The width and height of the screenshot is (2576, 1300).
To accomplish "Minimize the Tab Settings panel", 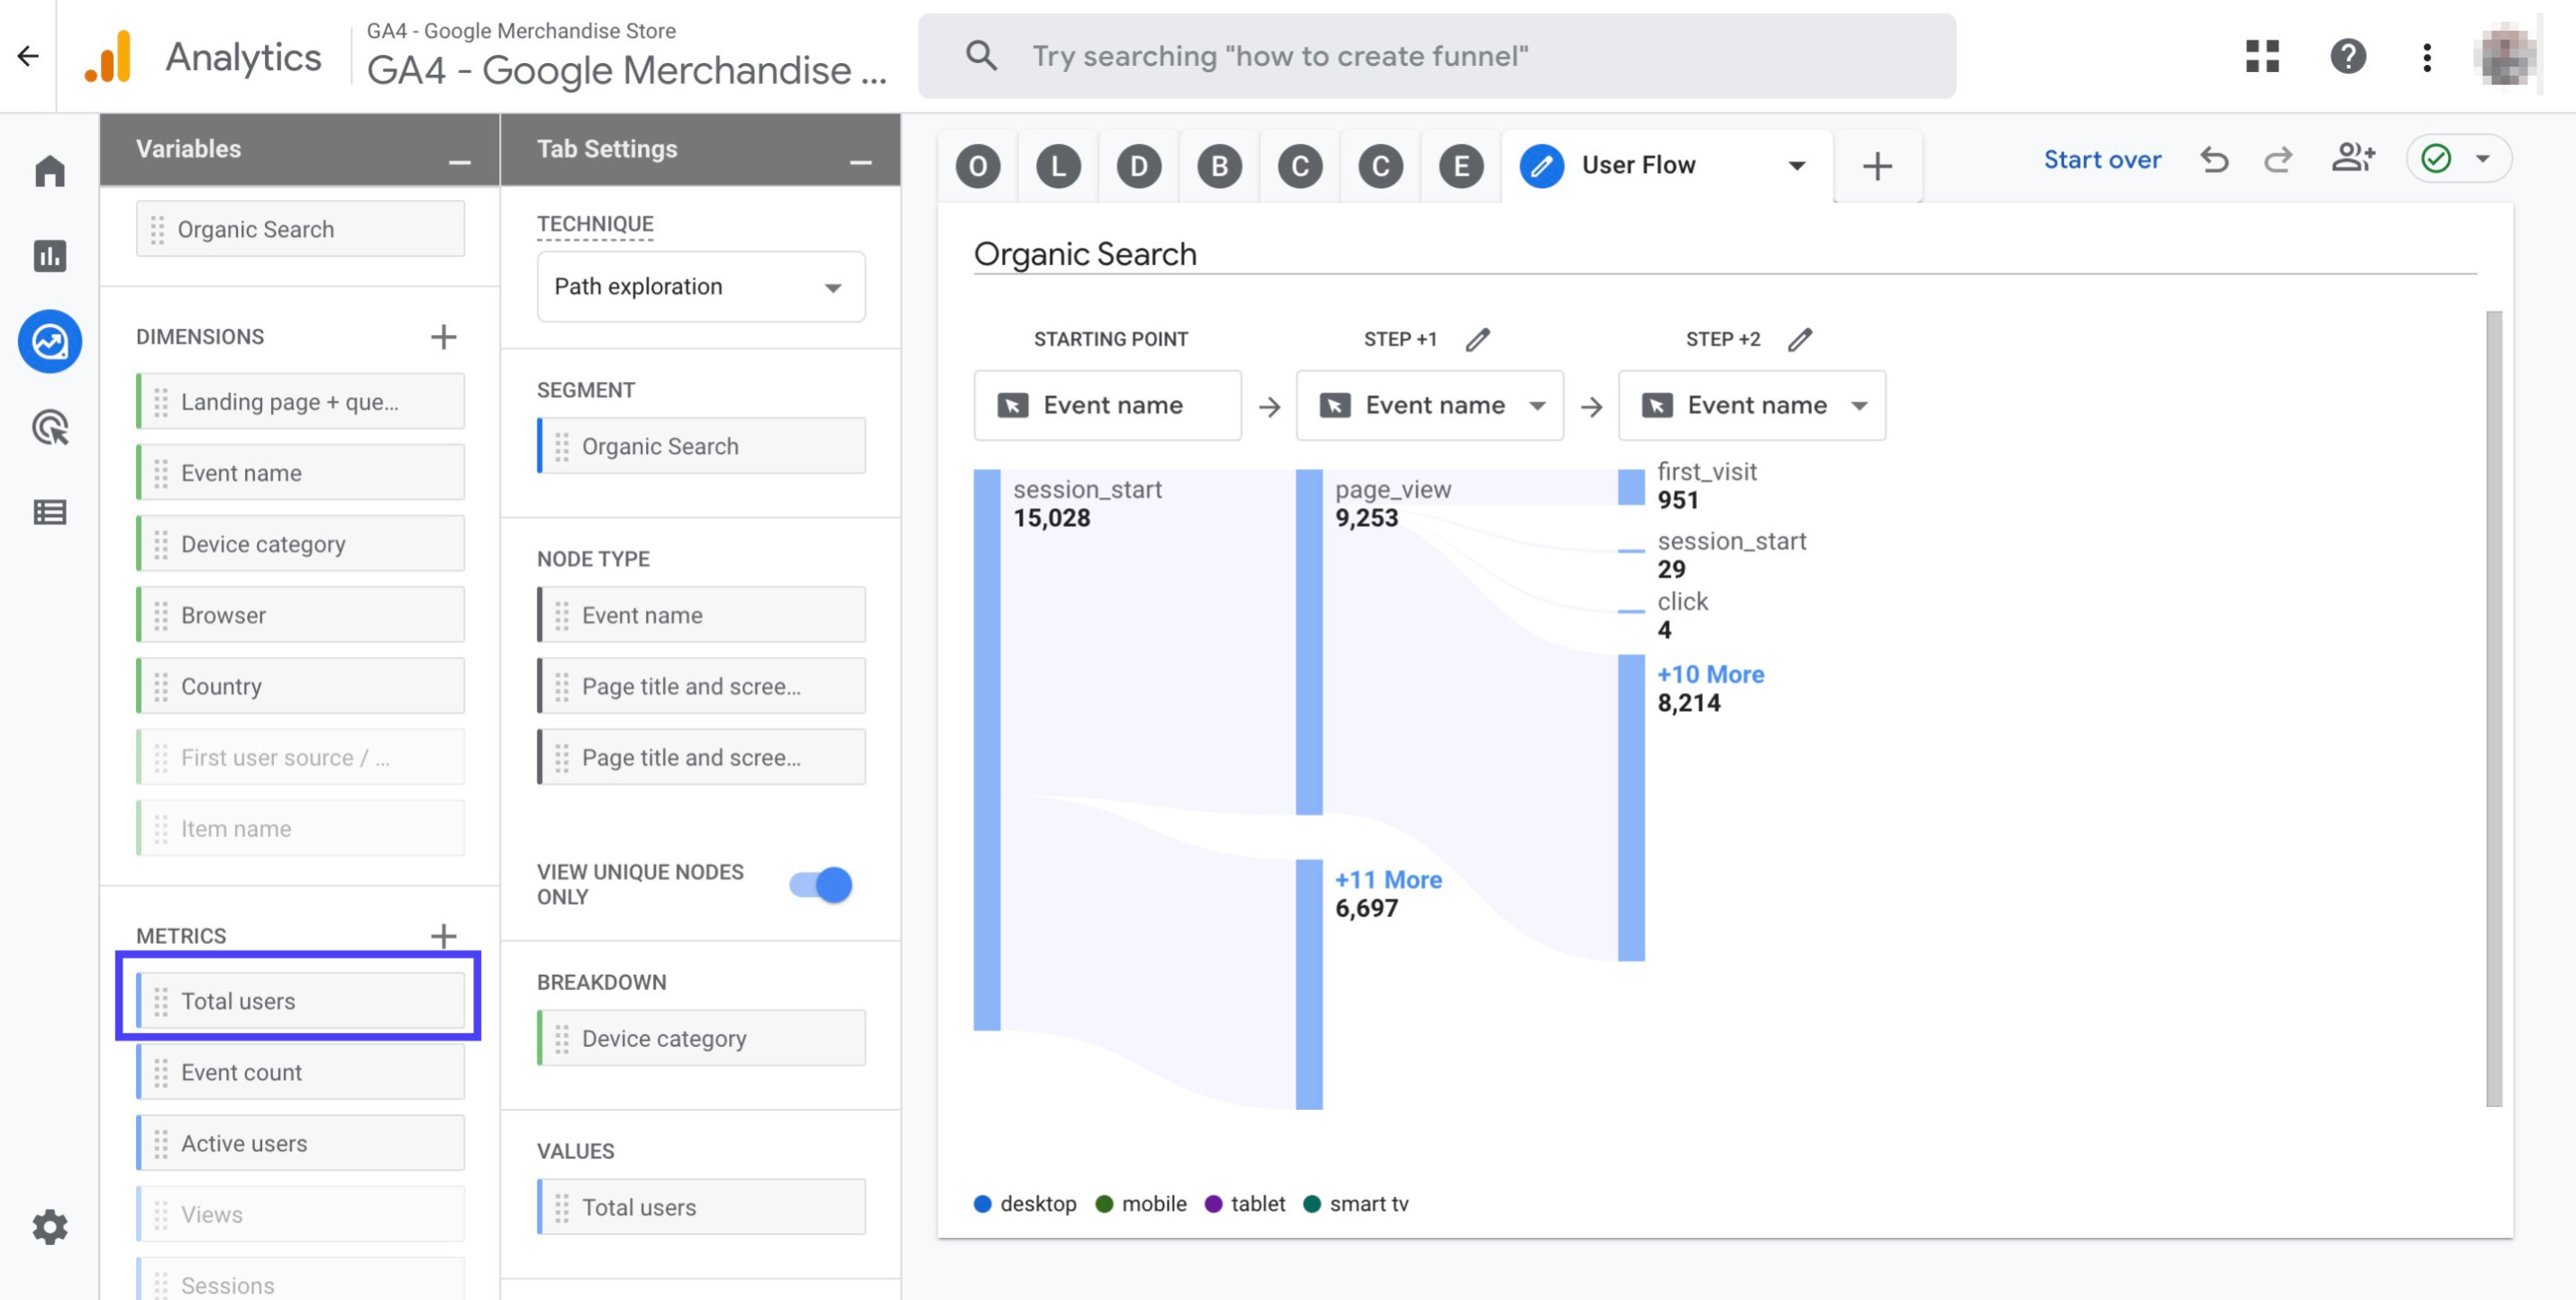I will click(x=860, y=161).
